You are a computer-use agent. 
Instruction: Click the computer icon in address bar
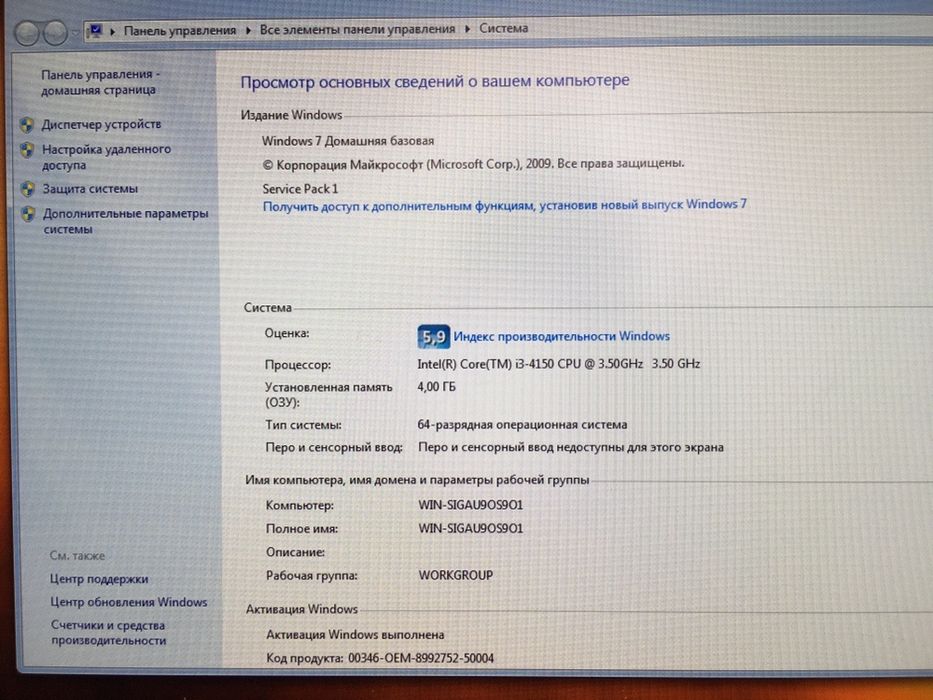pos(95,30)
